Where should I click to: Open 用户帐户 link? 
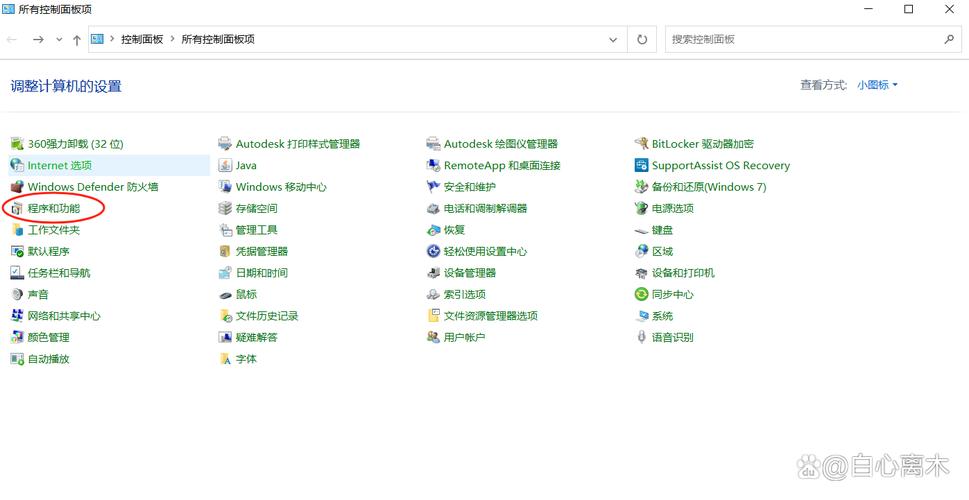pos(465,337)
